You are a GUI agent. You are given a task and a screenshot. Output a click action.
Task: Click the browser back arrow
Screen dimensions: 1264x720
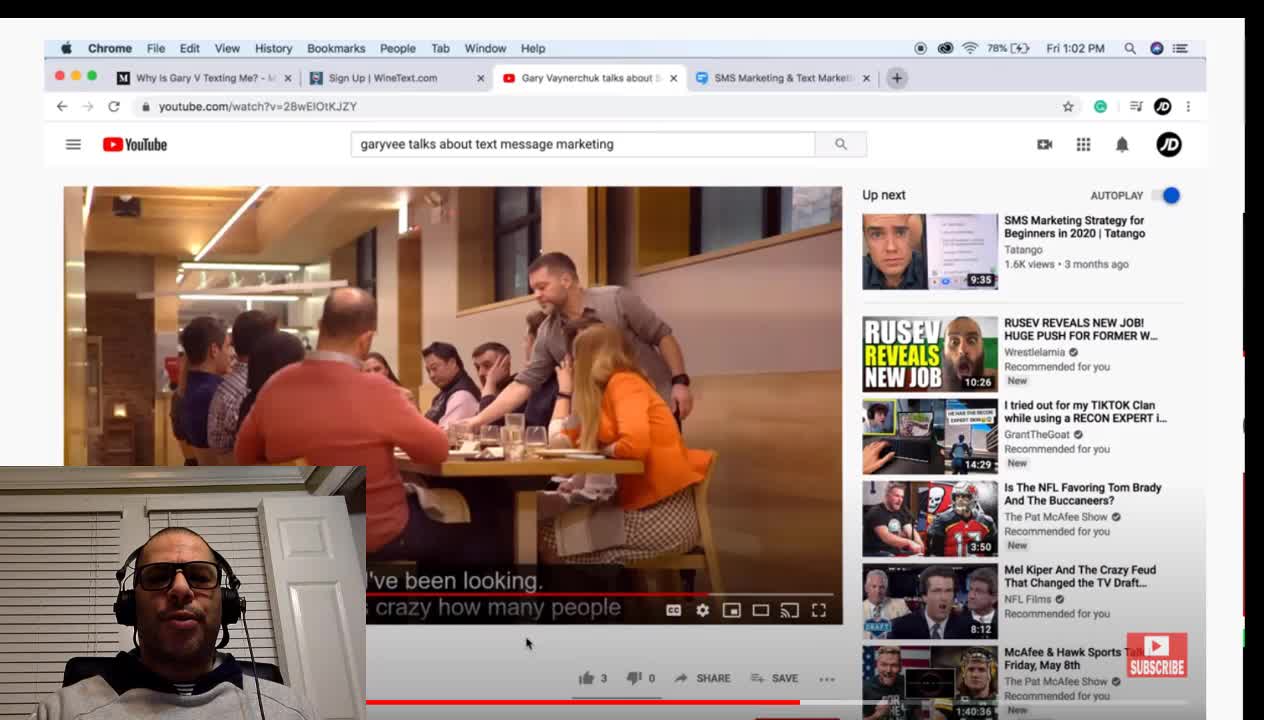point(62,106)
